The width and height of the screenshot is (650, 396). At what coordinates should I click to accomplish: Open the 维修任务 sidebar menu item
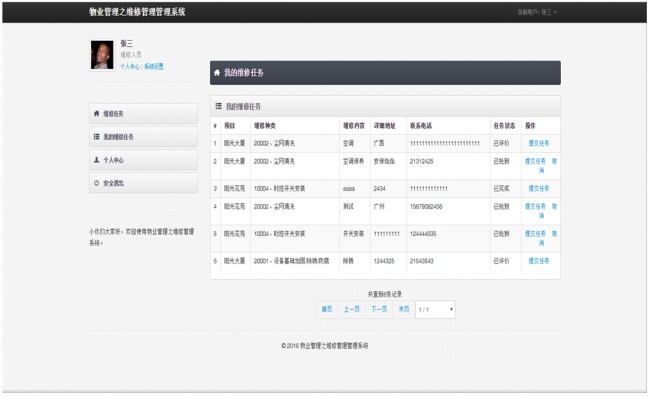pyautogui.click(x=143, y=114)
